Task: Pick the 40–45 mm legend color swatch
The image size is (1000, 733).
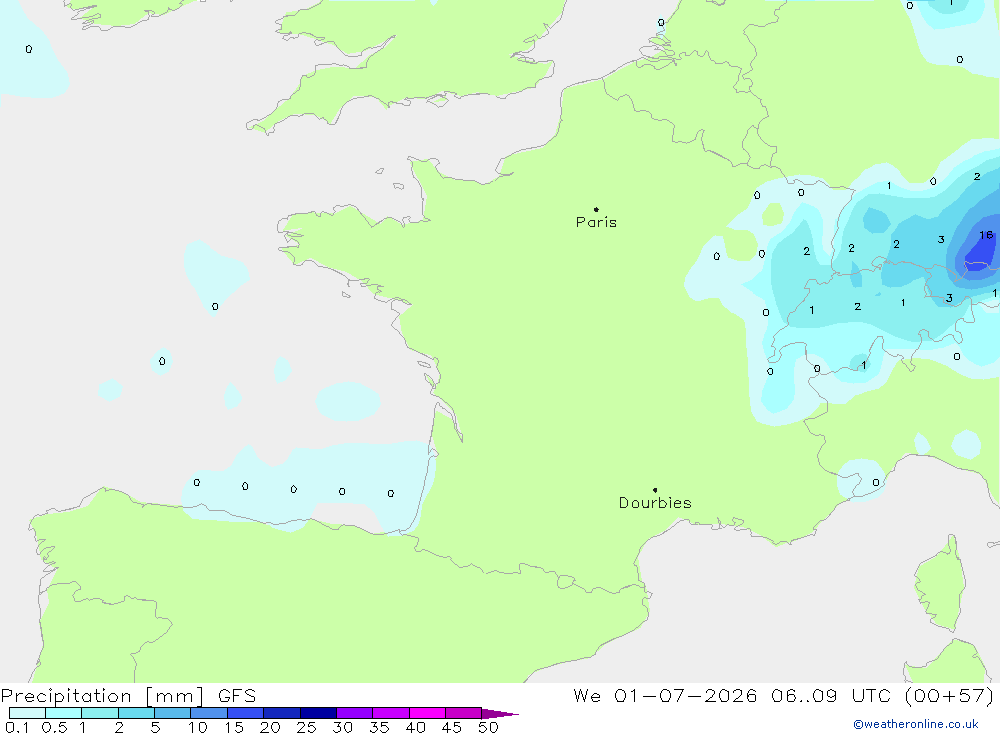Action: click(x=427, y=713)
